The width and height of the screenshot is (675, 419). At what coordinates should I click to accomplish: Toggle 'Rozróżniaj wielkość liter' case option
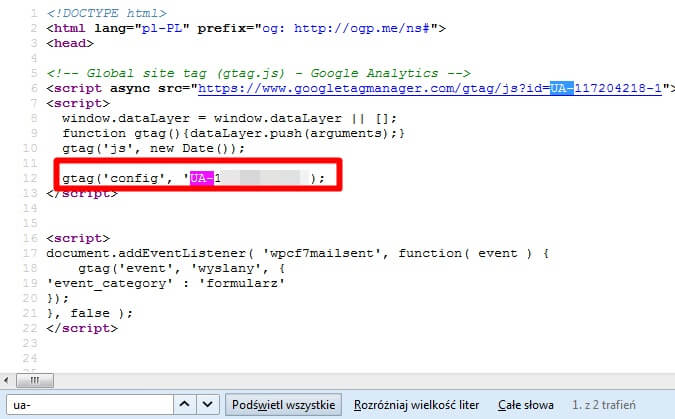click(x=416, y=405)
